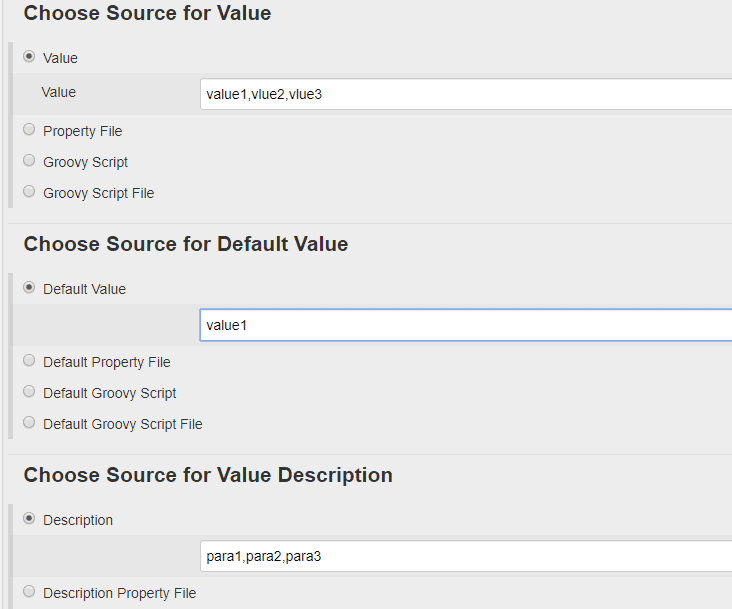The image size is (732, 609).
Task: Click the 'Choose Source for Value Description' heading
Action: (x=208, y=475)
